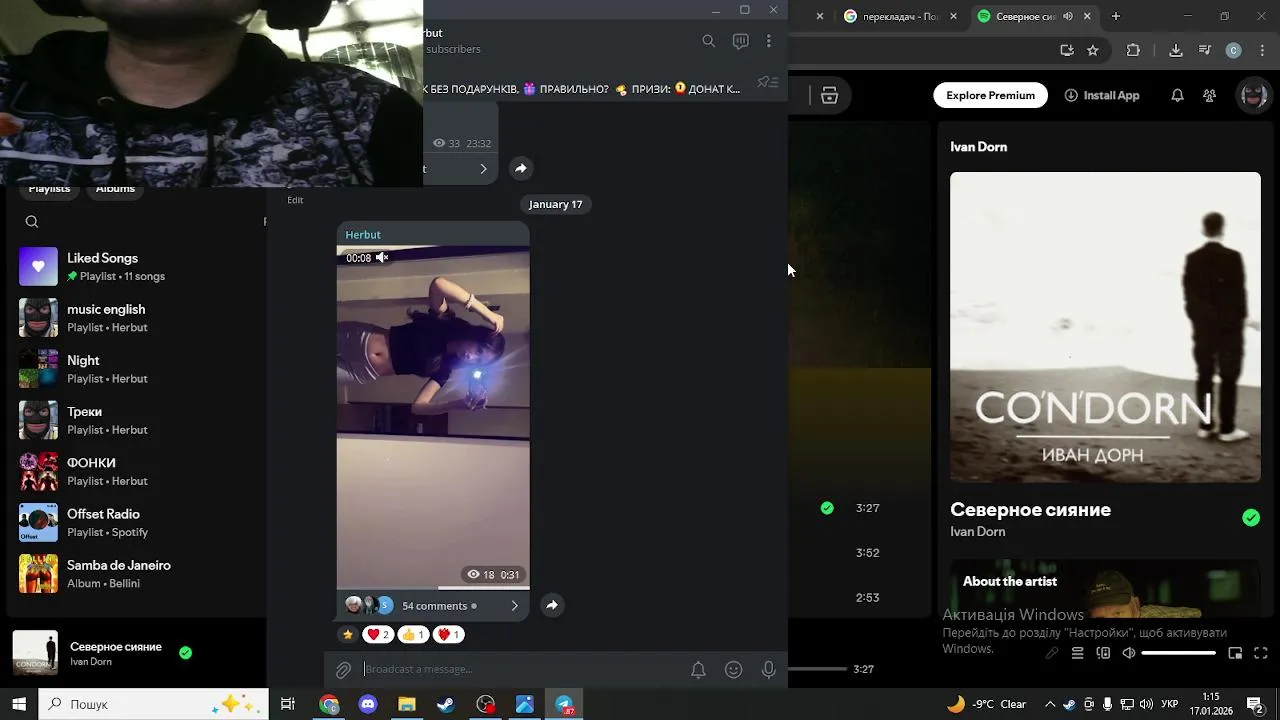Image resolution: width=1280 pixels, height=720 pixels.
Task: Add the heart reaction with 2 votes
Action: point(378,634)
